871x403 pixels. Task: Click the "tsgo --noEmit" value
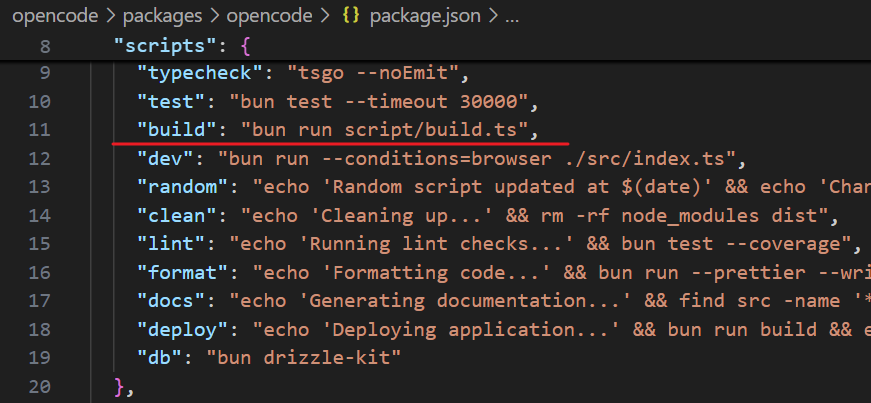(x=372, y=72)
